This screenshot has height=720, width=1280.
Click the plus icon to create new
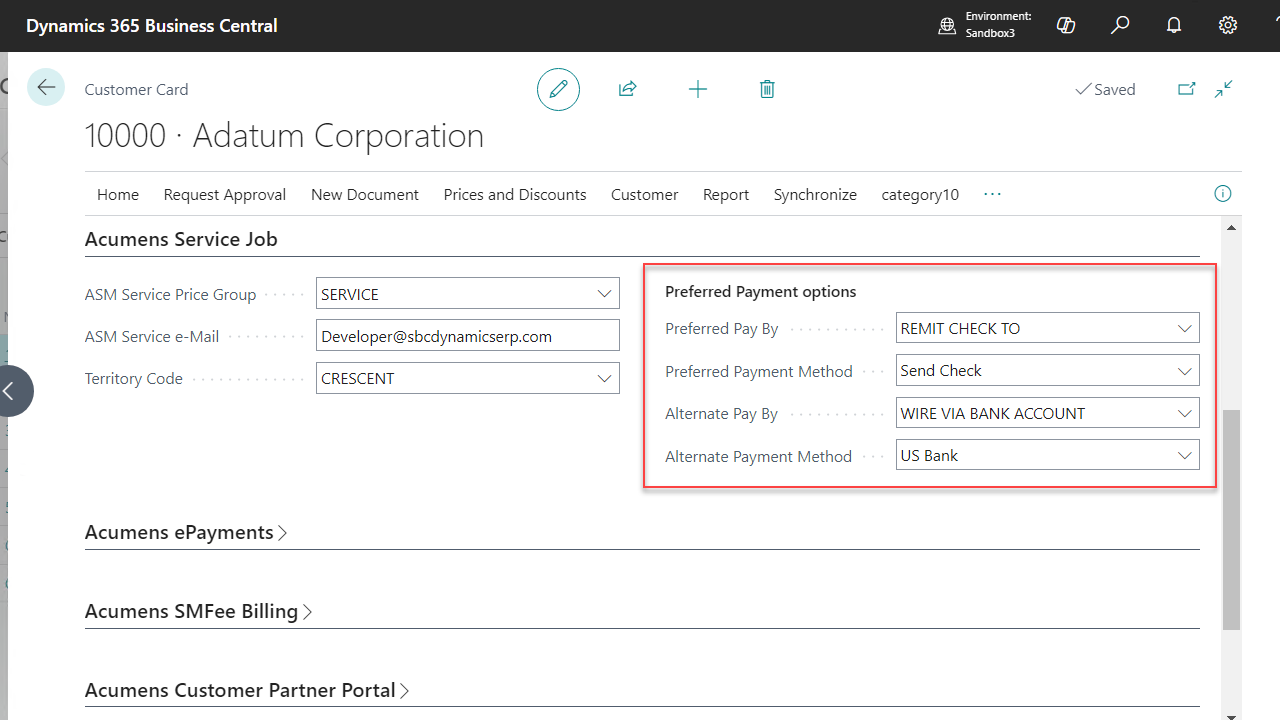pyautogui.click(x=698, y=89)
